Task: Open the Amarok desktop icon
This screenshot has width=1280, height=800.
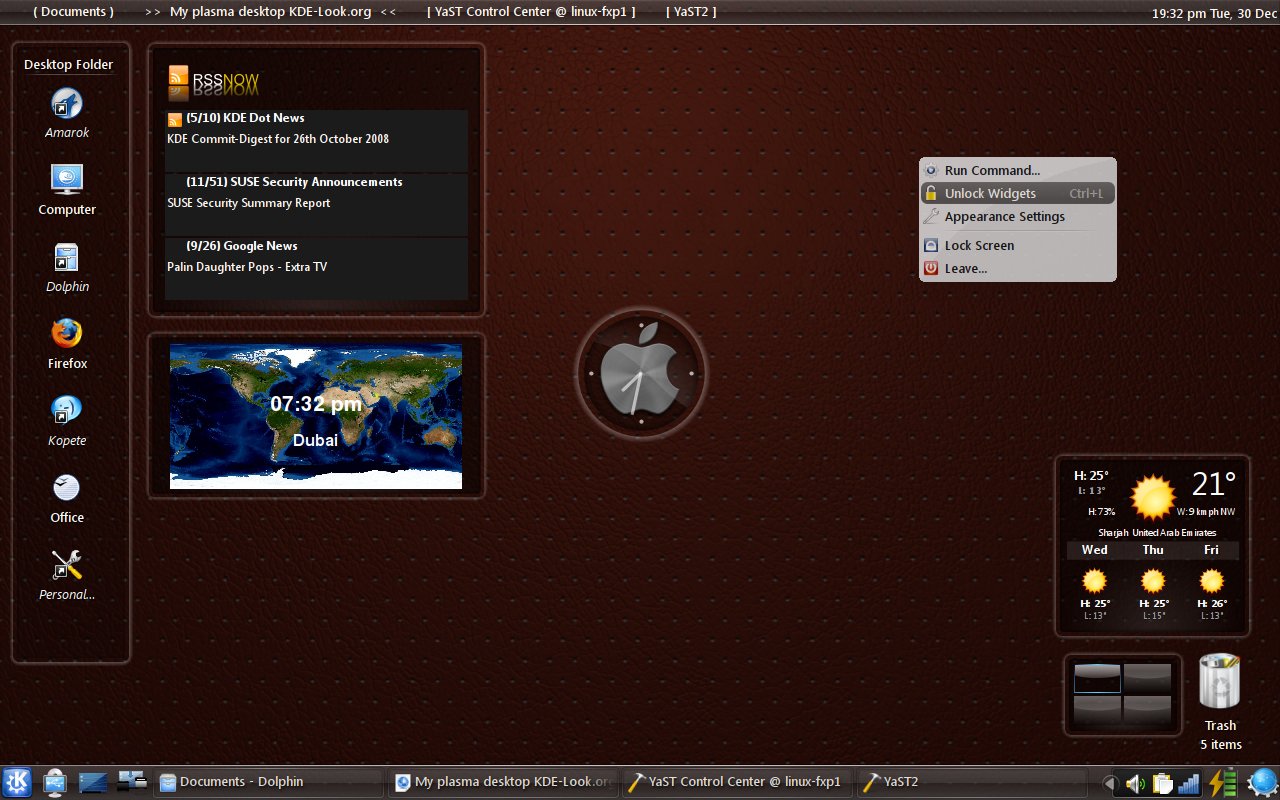Action: (x=67, y=104)
